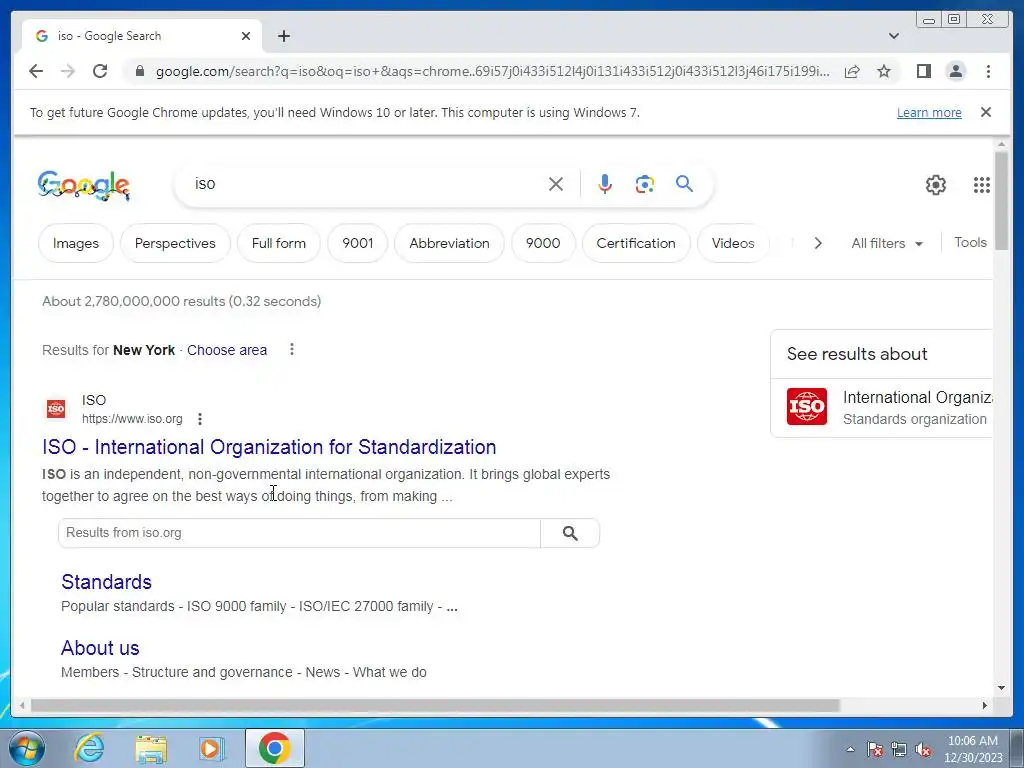Go back with the browser back arrow
The height and width of the screenshot is (768, 1024).
coord(36,71)
